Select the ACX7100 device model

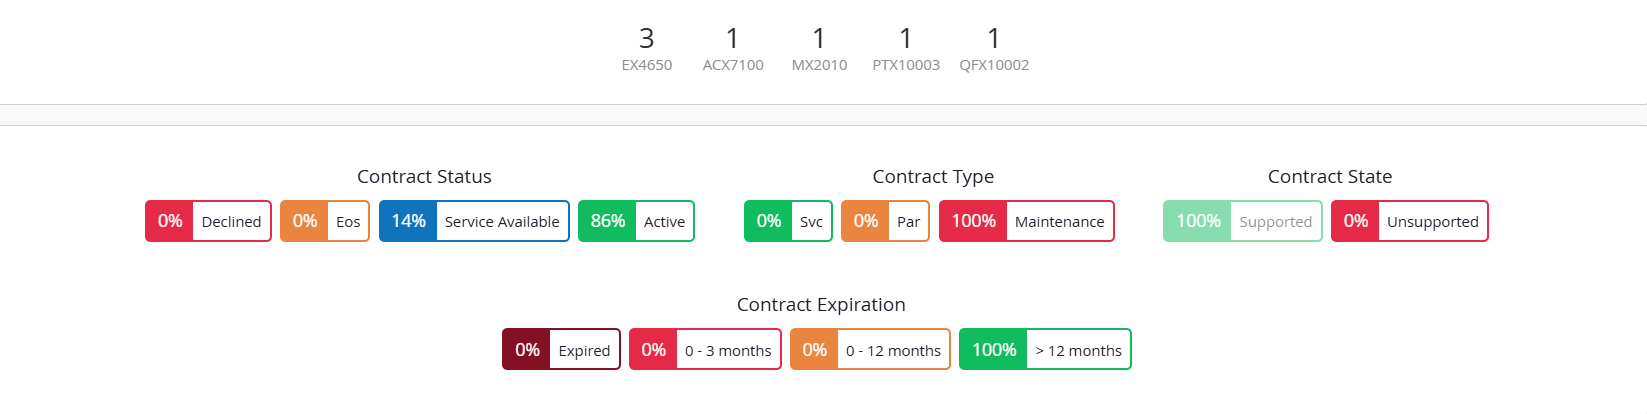[x=732, y=48]
